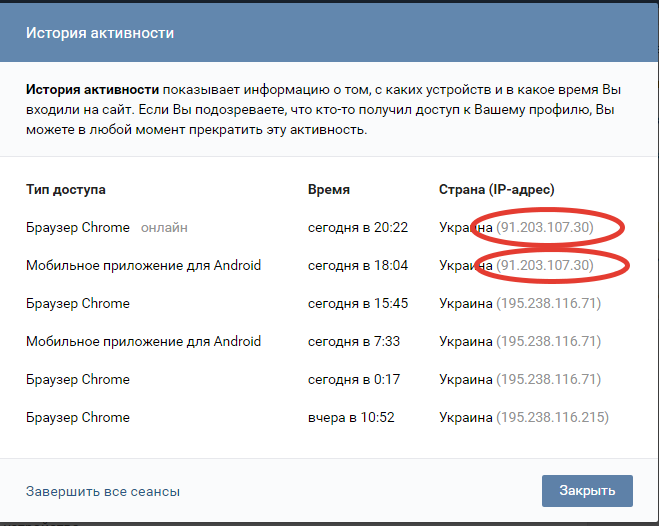Click IP address in the 20:22 session row
This screenshot has height=526, width=659.
(x=545, y=227)
